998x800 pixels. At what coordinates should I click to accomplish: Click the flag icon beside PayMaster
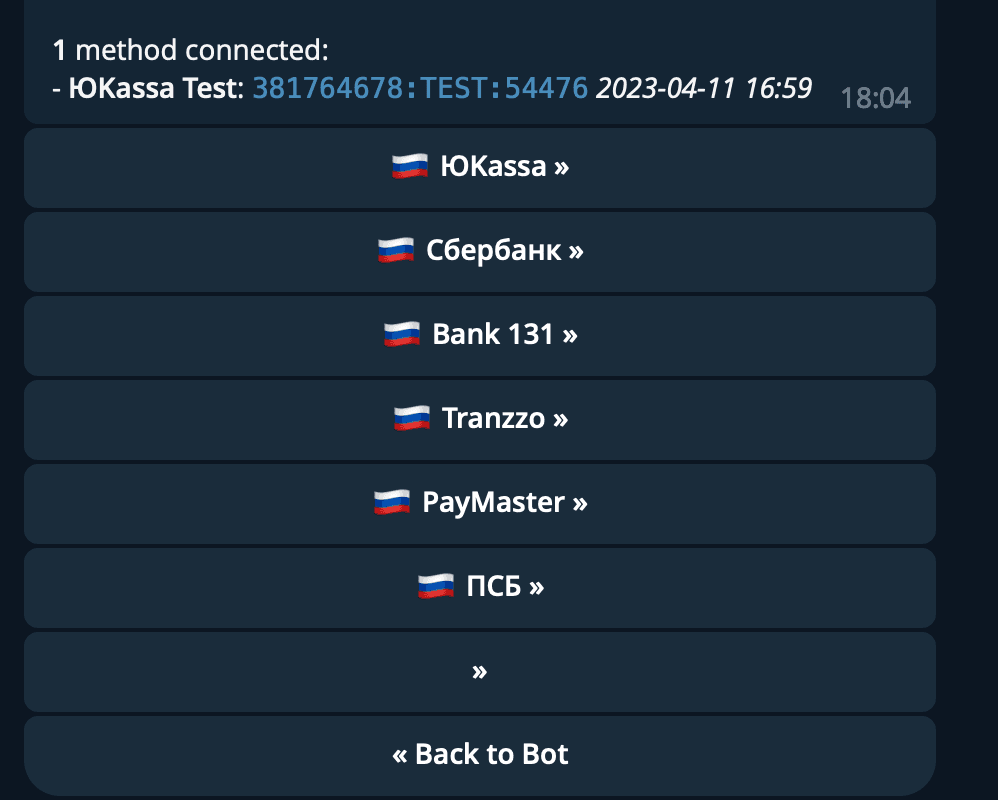click(x=392, y=502)
